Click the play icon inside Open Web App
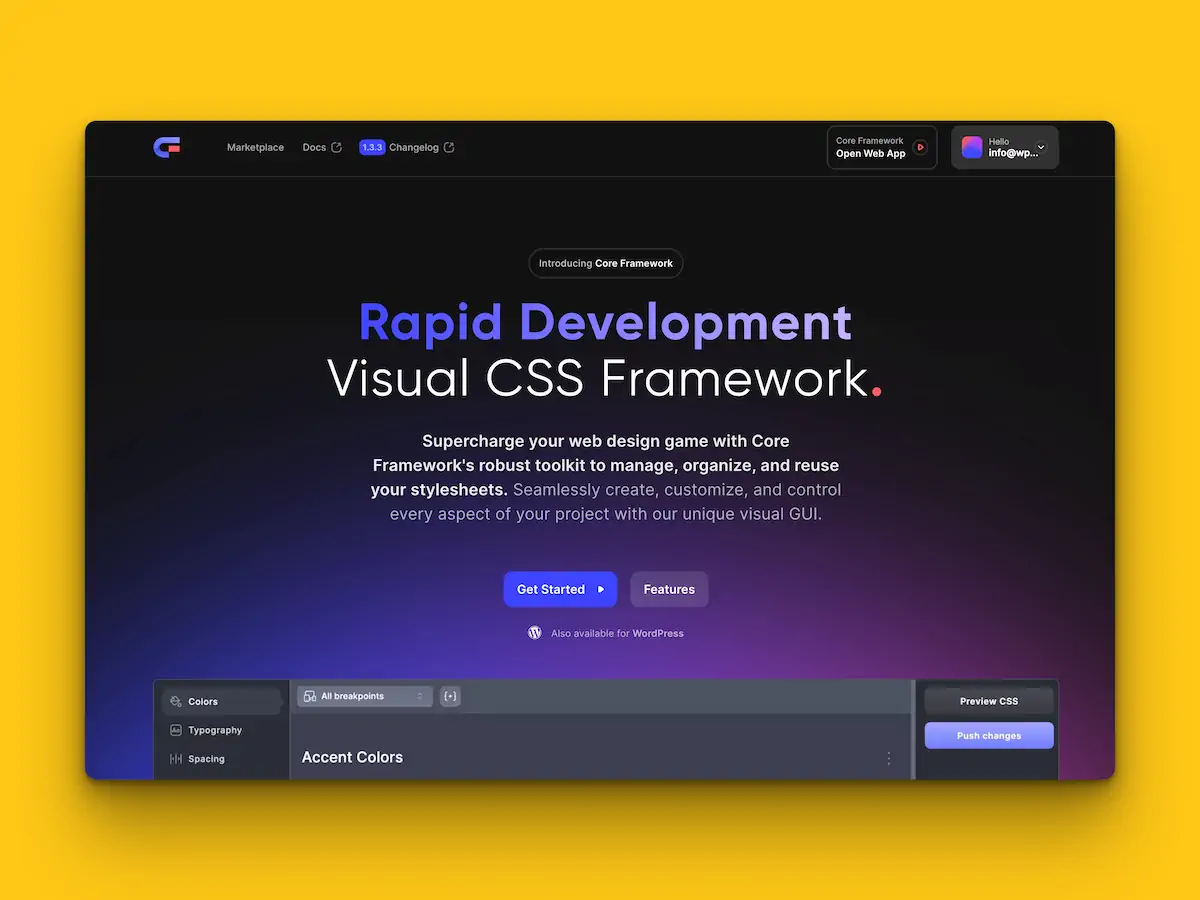 click(x=922, y=147)
